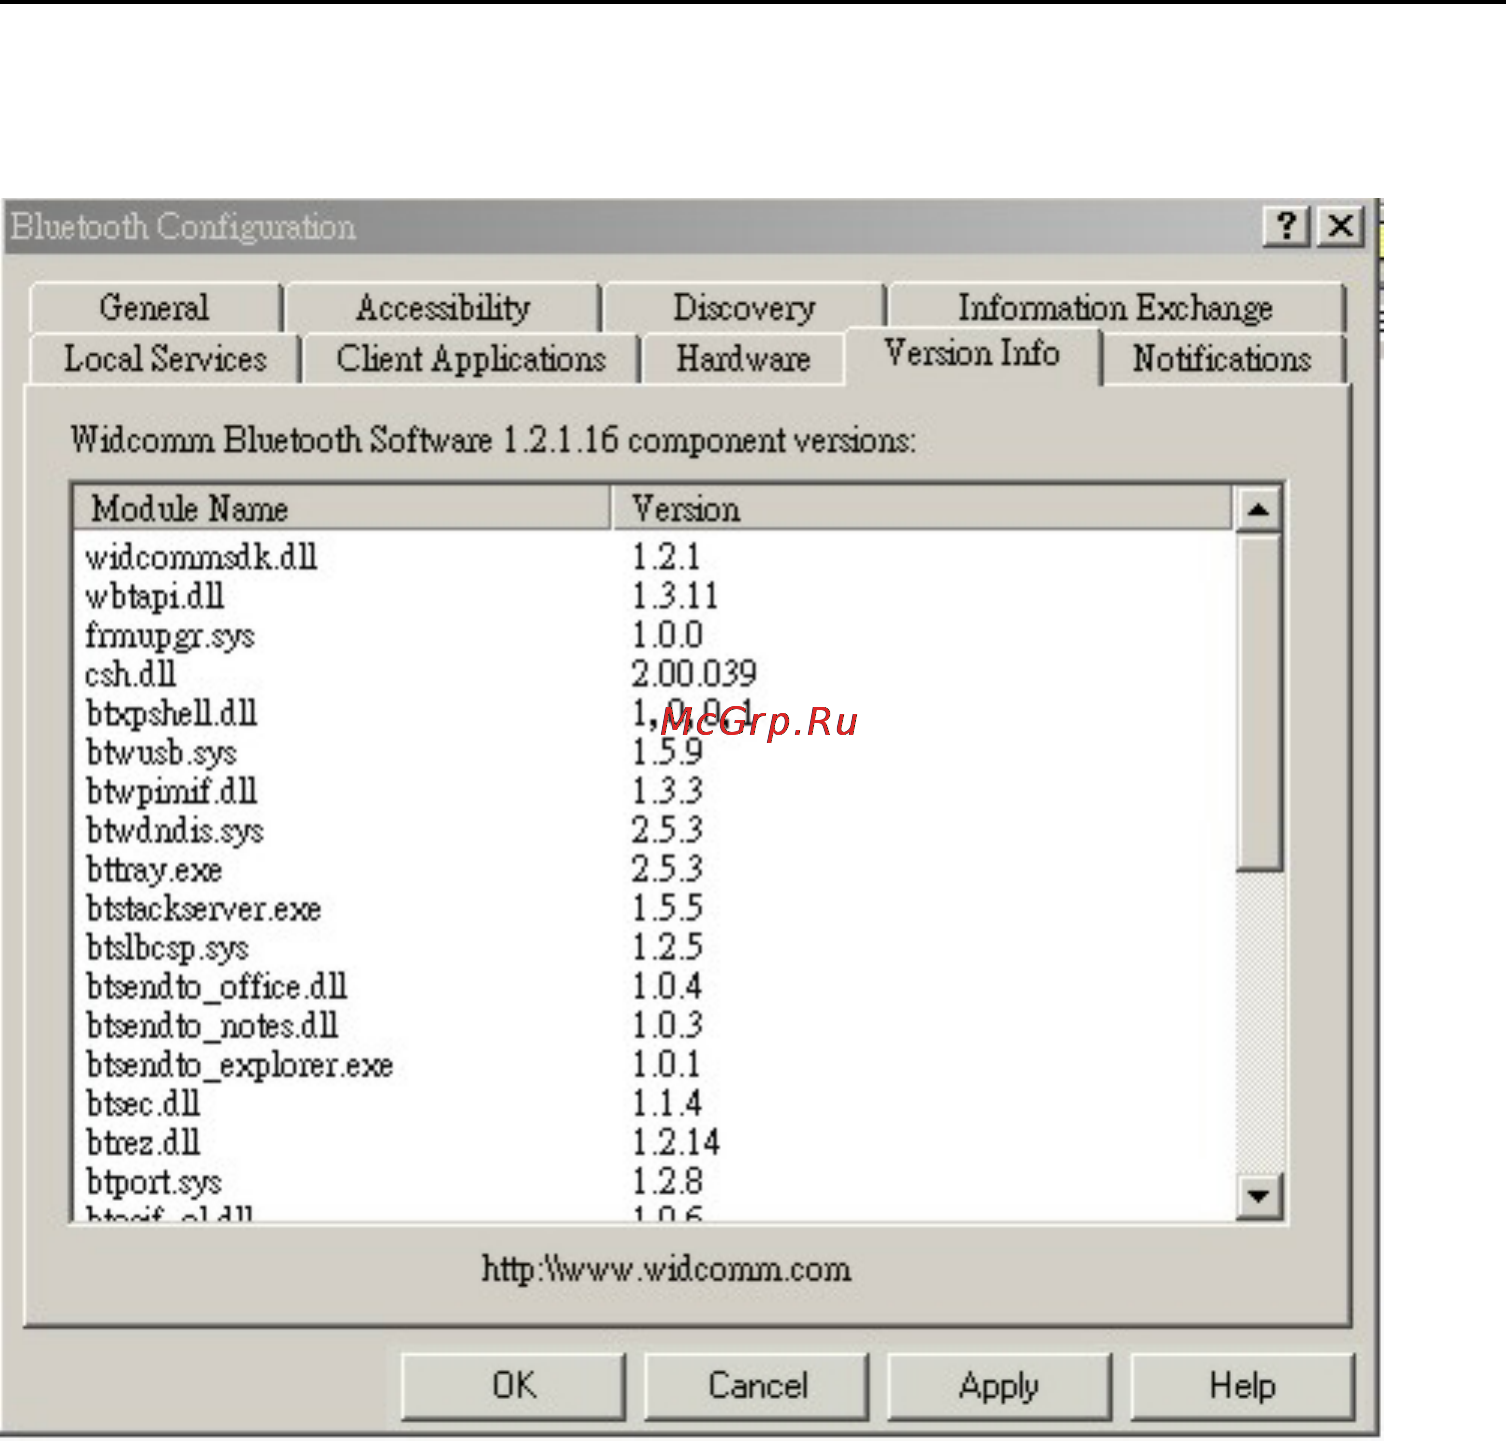
Task: Open the Local Services tab
Action: (x=165, y=358)
